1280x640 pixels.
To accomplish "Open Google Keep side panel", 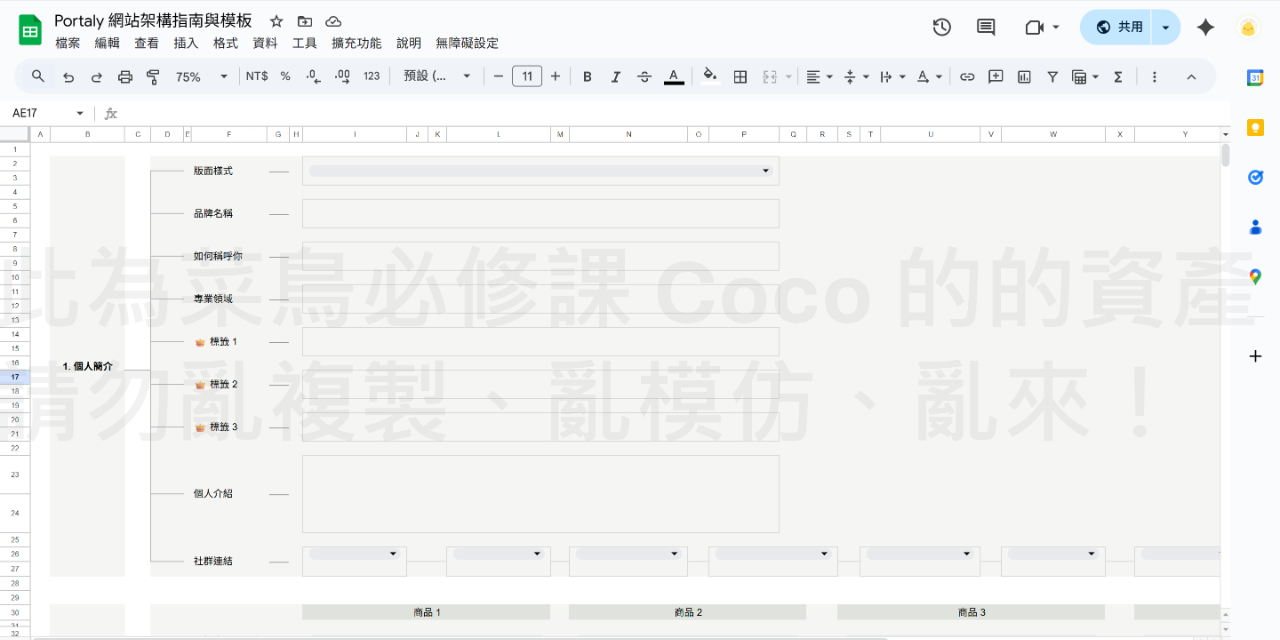I will [1256, 127].
